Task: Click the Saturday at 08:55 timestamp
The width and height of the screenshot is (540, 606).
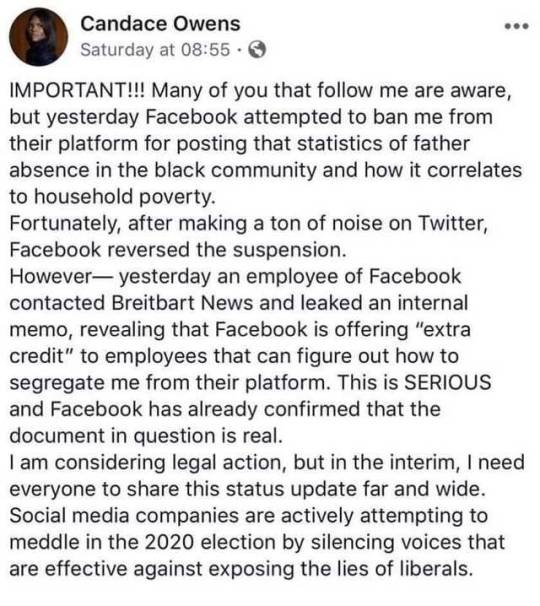Action: (x=155, y=50)
